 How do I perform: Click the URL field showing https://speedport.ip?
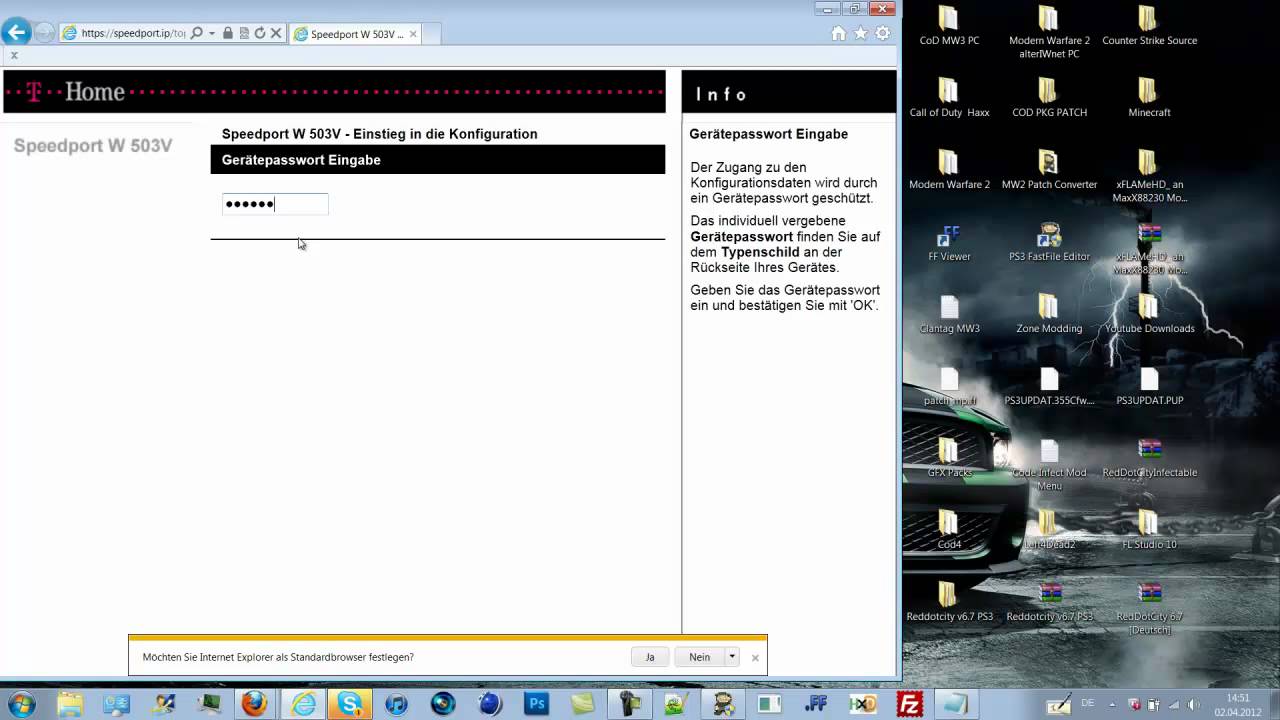[x=133, y=33]
